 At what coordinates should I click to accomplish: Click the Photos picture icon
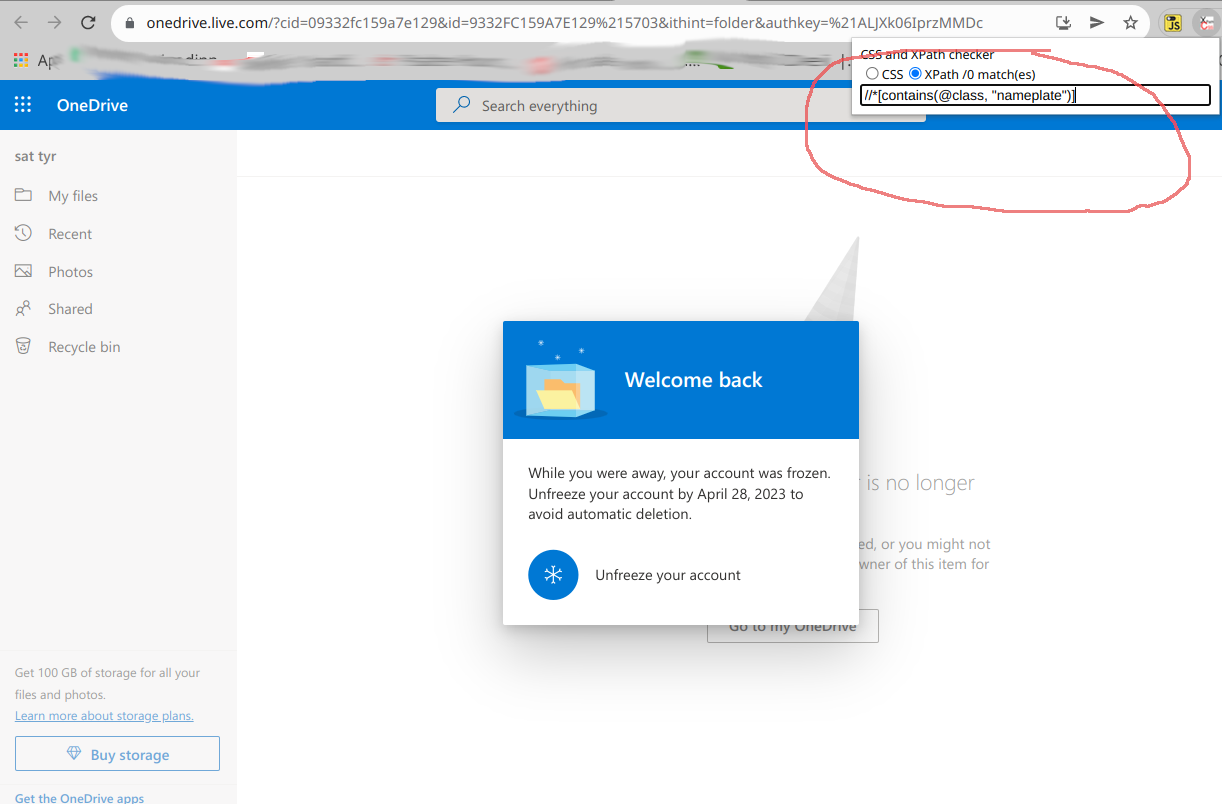coord(23,271)
